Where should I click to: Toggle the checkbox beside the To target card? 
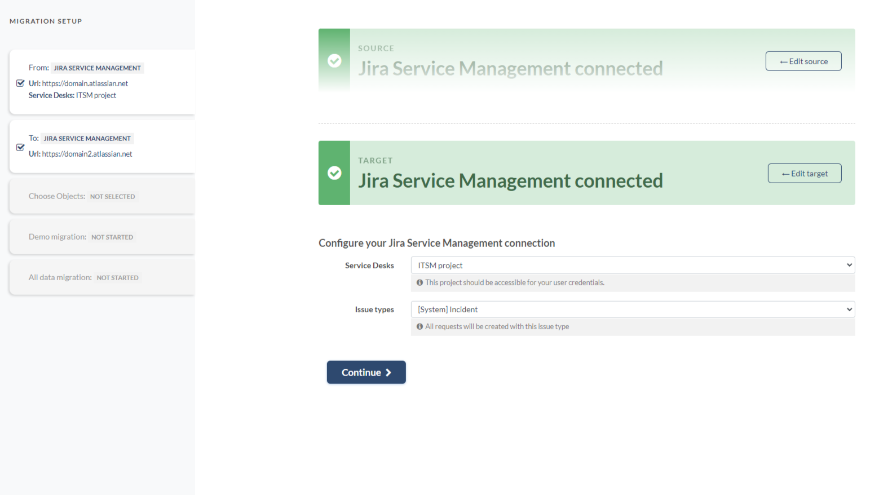click(21, 146)
